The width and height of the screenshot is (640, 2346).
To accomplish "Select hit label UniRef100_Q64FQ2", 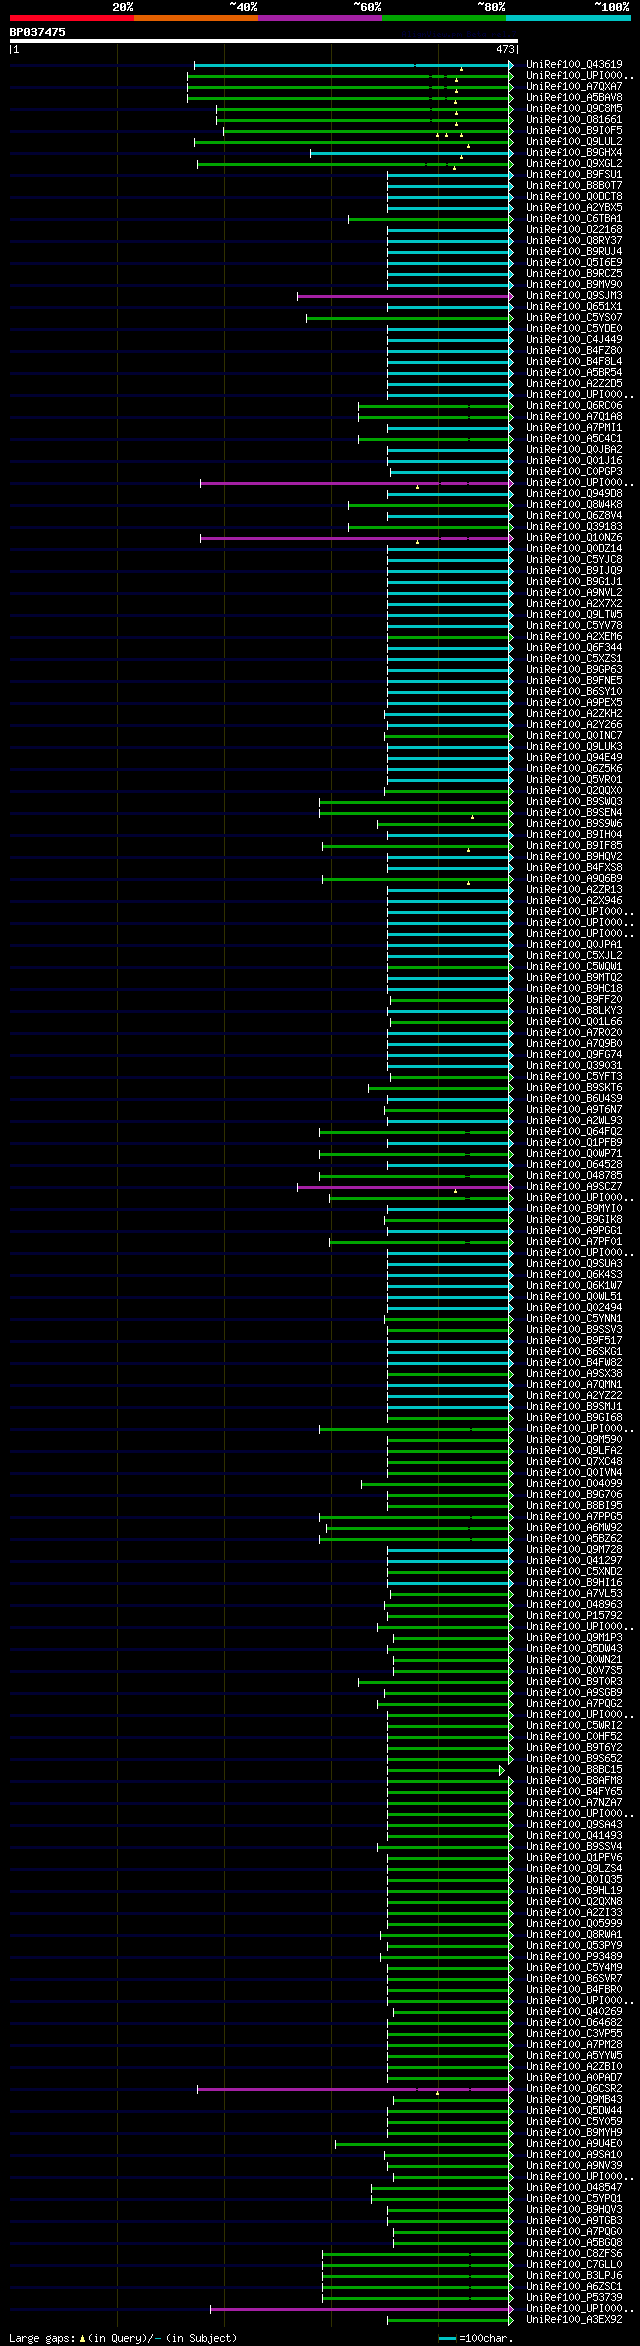I will click(574, 1131).
